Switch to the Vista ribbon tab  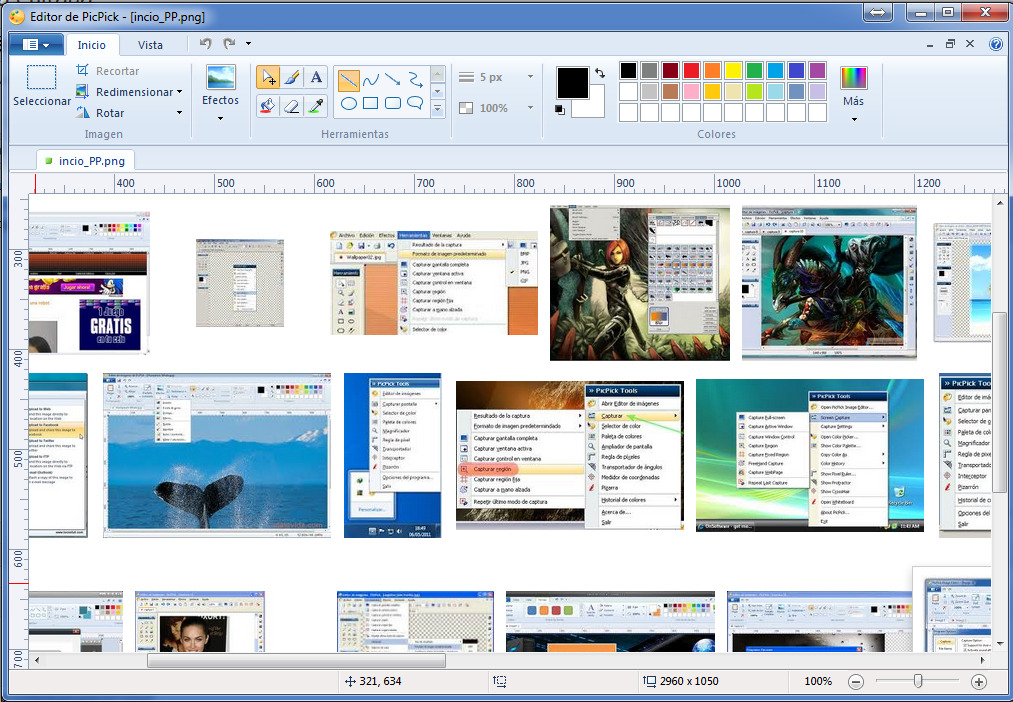pyautogui.click(x=150, y=45)
